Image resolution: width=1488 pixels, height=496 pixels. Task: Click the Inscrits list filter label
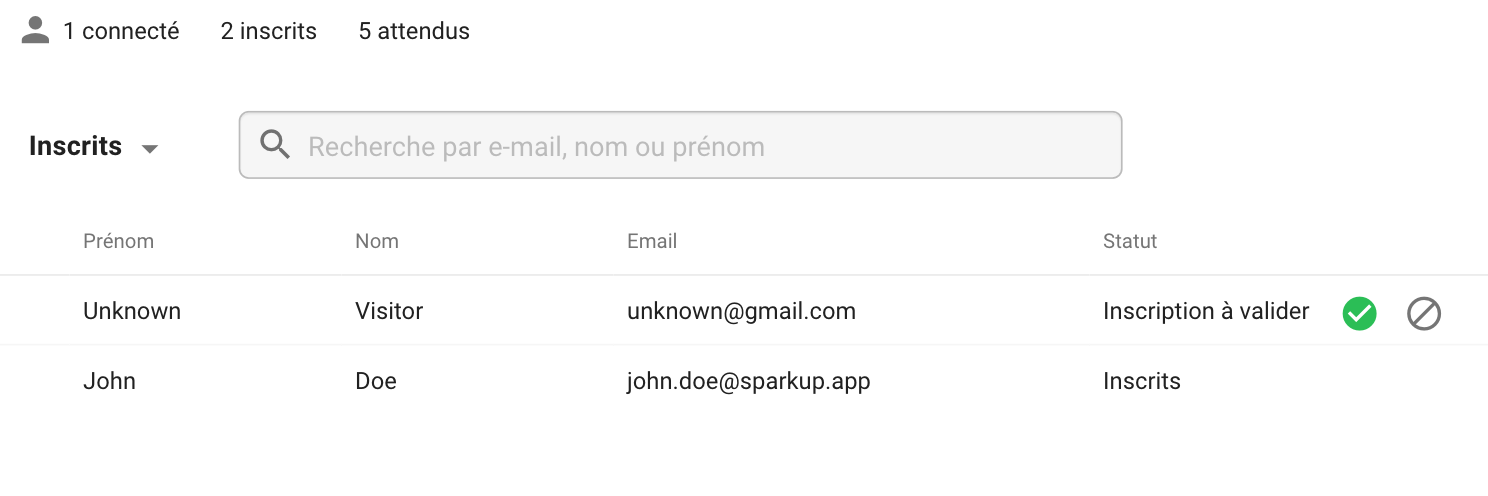pos(76,146)
